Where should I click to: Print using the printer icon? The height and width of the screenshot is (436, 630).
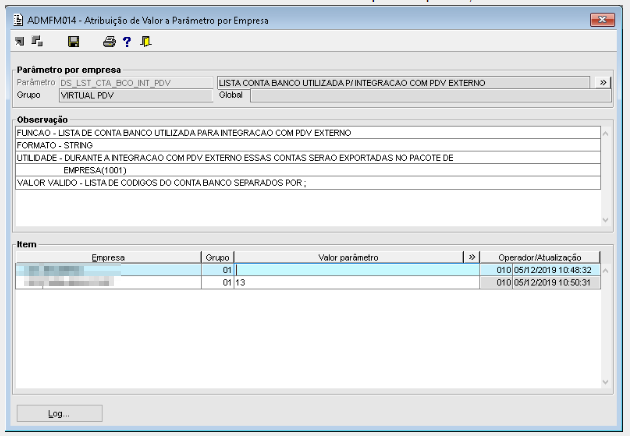click(109, 41)
